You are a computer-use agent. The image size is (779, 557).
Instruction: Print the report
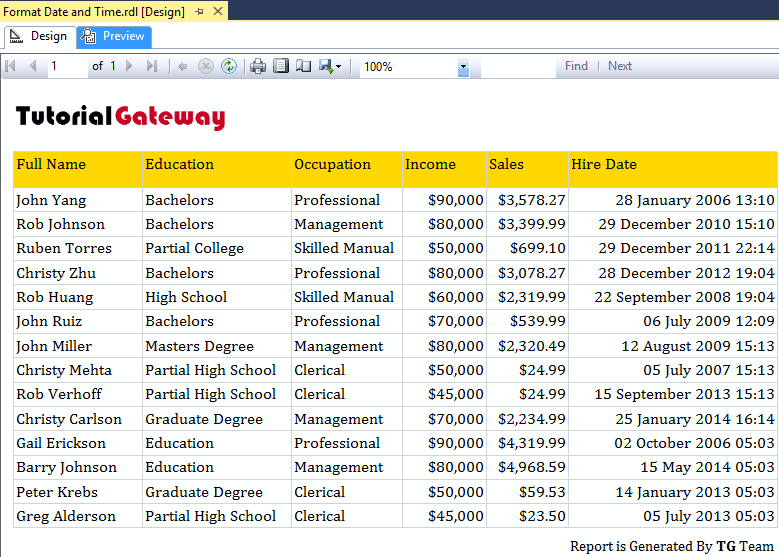(x=258, y=66)
